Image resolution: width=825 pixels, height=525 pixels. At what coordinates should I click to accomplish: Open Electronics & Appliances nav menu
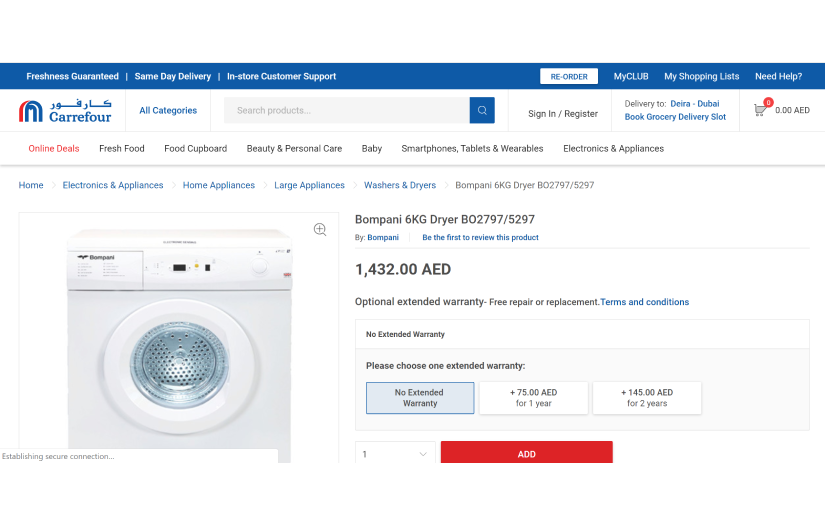613,148
